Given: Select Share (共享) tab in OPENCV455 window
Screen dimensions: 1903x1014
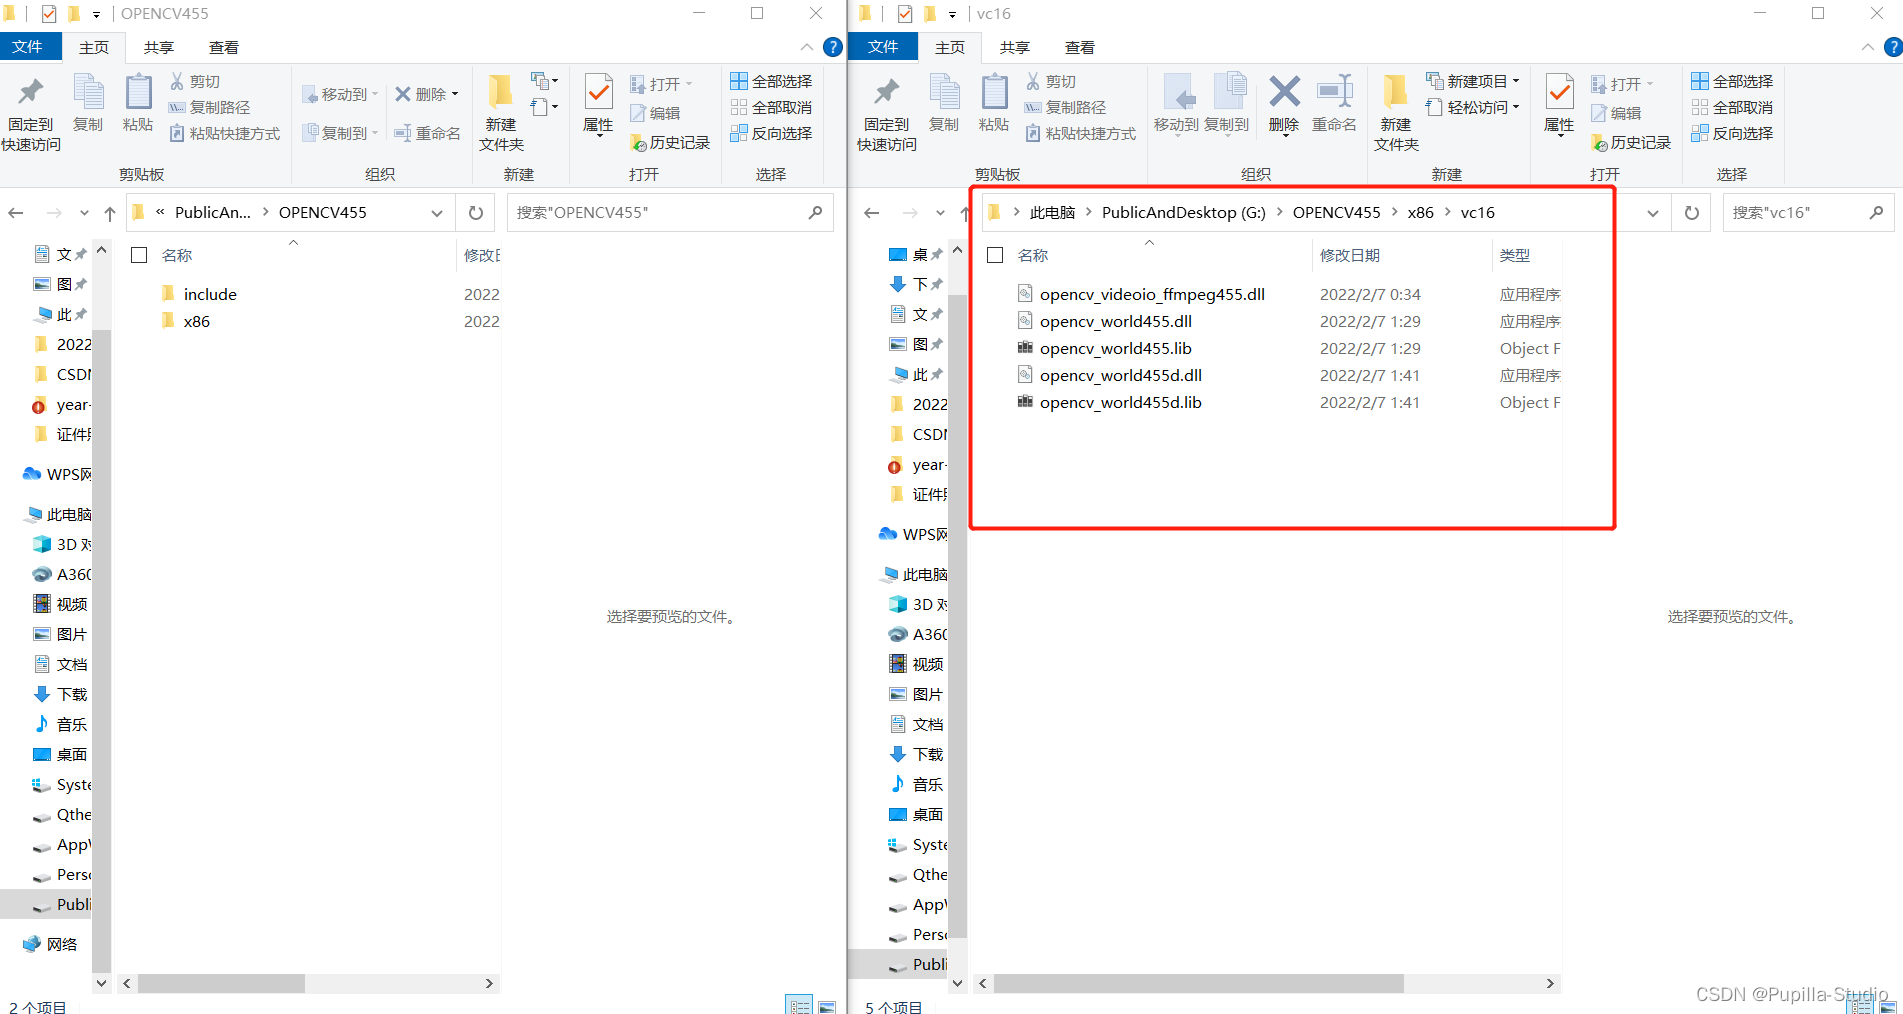Looking at the screenshot, I should [158, 47].
